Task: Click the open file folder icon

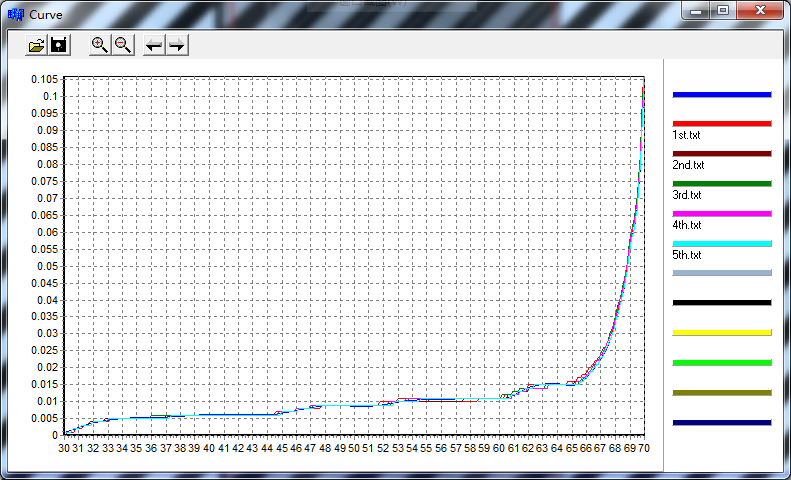Action: (36, 45)
